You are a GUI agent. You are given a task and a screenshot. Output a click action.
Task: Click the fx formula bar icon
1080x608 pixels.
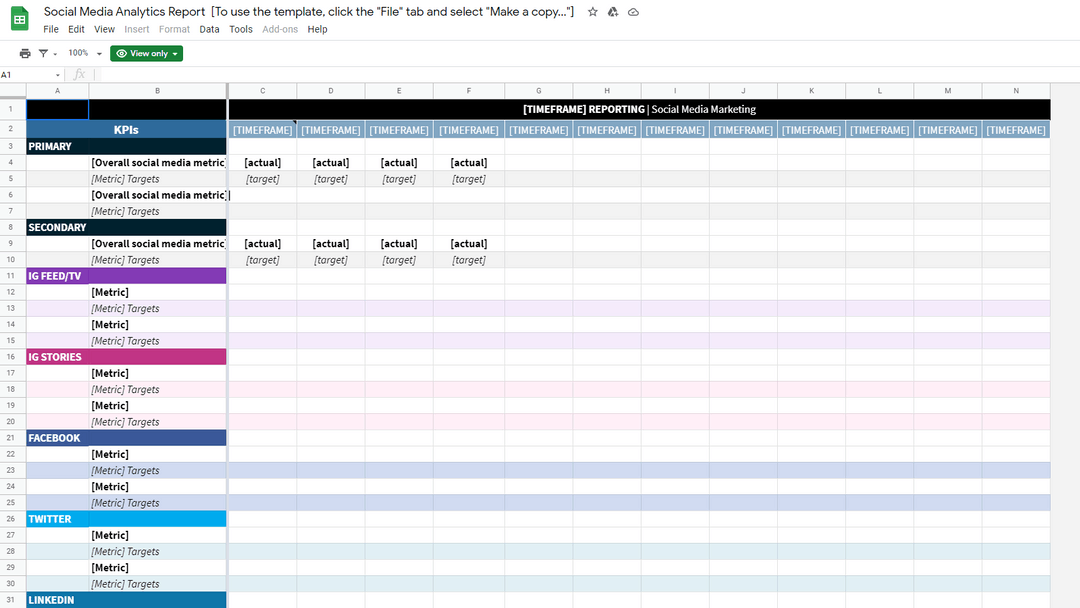click(79, 73)
